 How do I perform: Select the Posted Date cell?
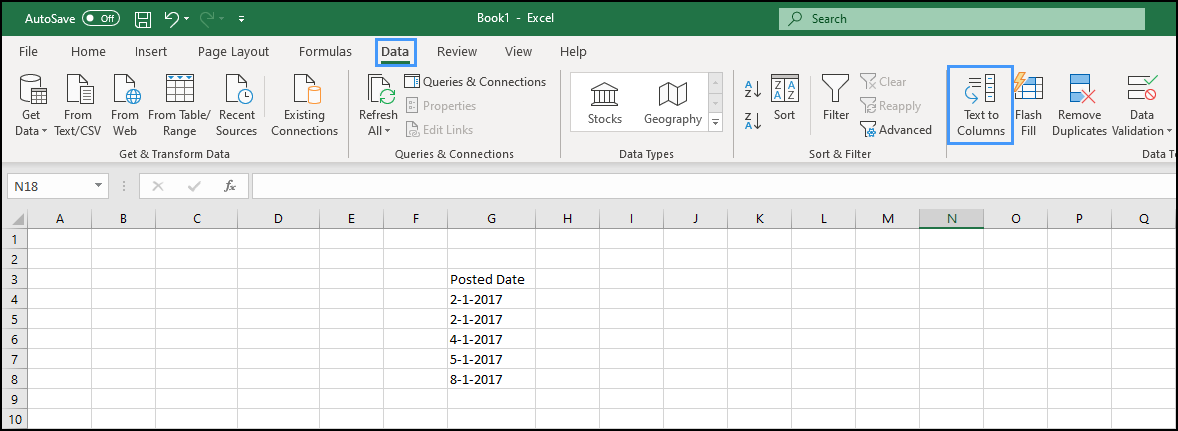pyautogui.click(x=491, y=279)
